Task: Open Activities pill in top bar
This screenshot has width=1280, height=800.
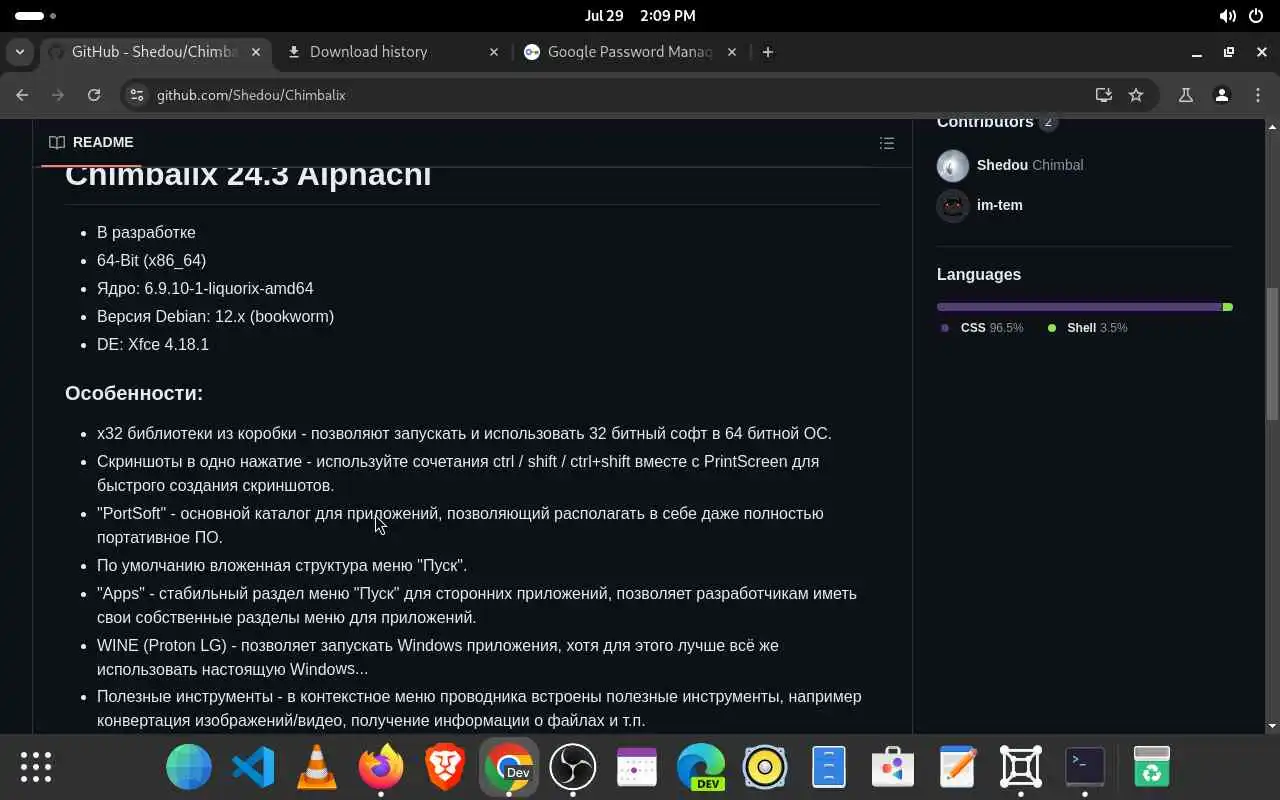Action: tap(35, 16)
